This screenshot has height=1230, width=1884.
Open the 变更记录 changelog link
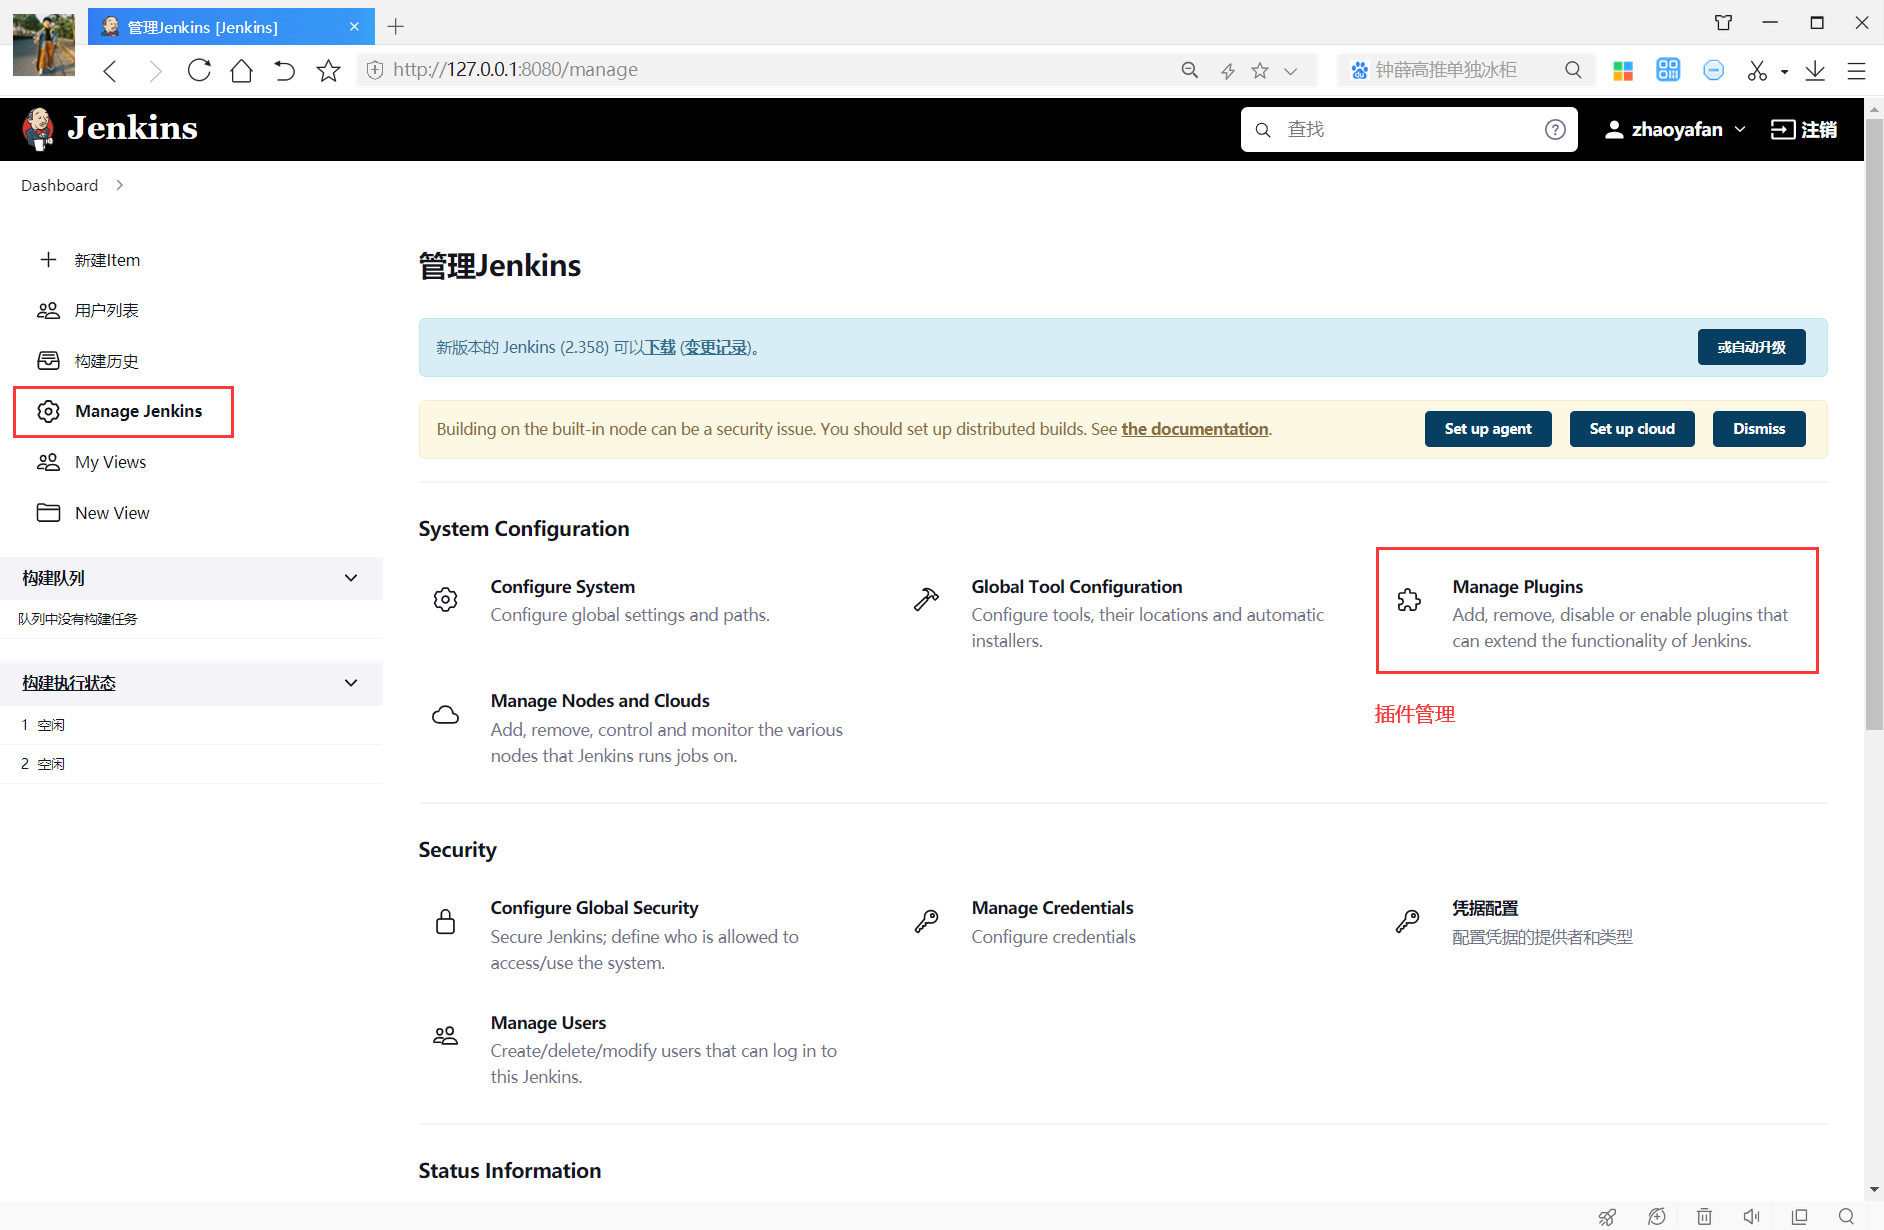coord(716,347)
